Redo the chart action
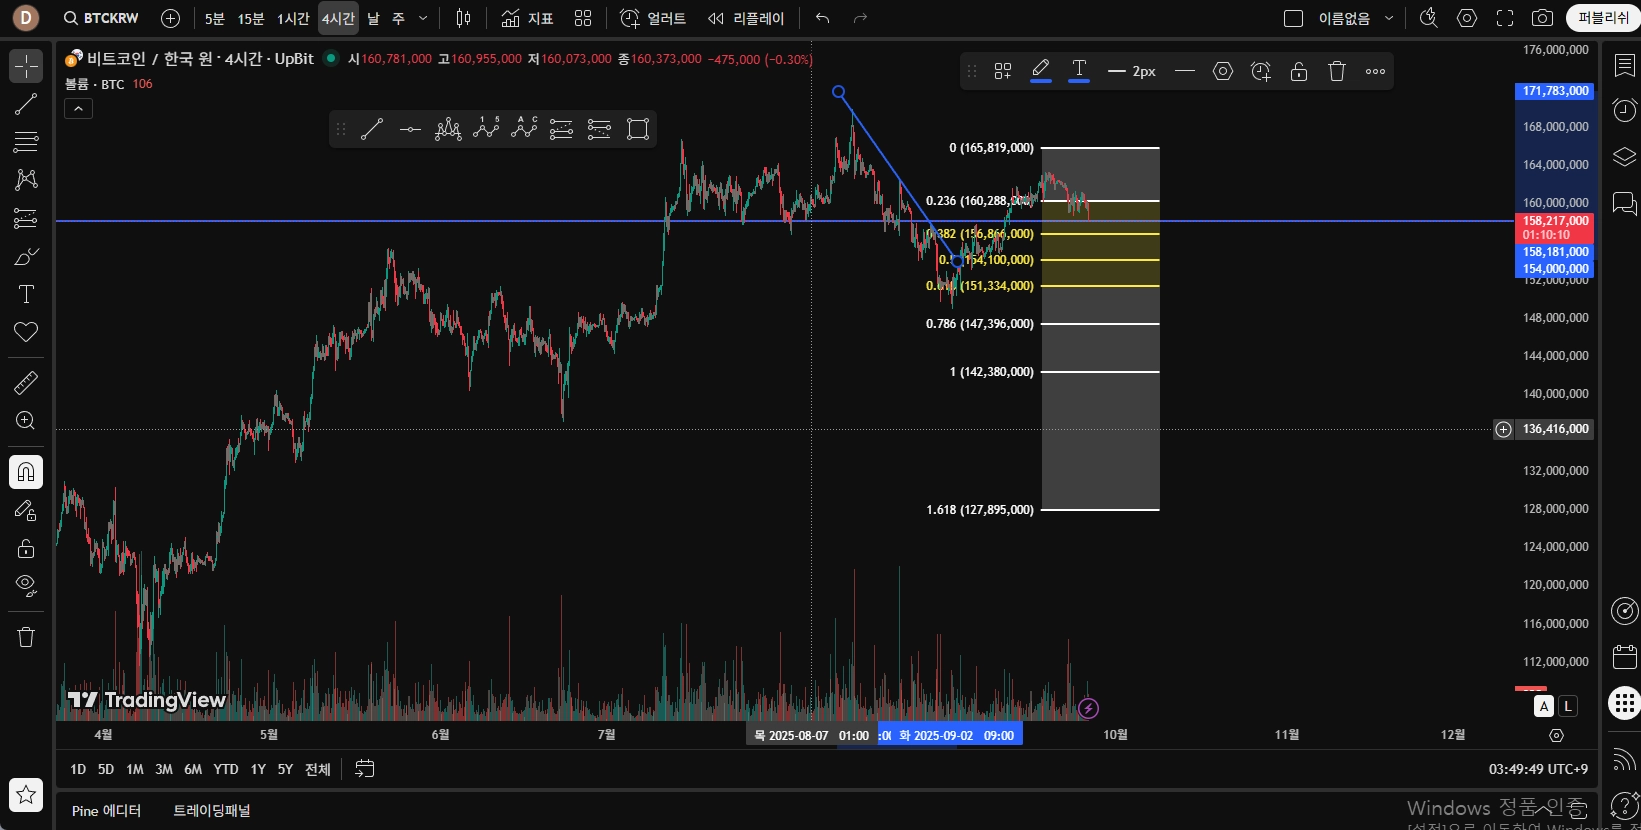This screenshot has height=830, width=1641. pos(860,18)
